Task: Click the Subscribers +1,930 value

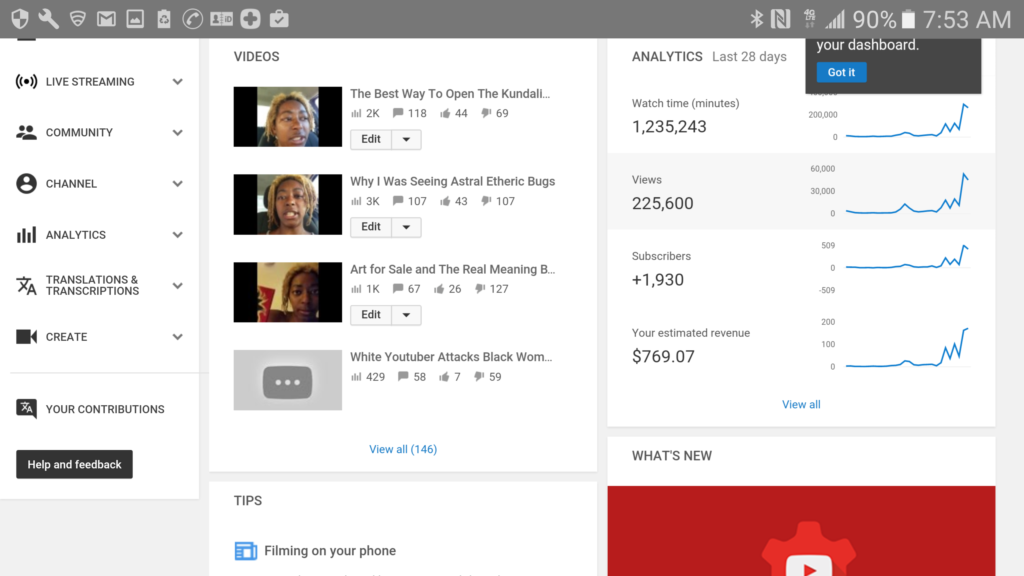Action: pos(658,280)
